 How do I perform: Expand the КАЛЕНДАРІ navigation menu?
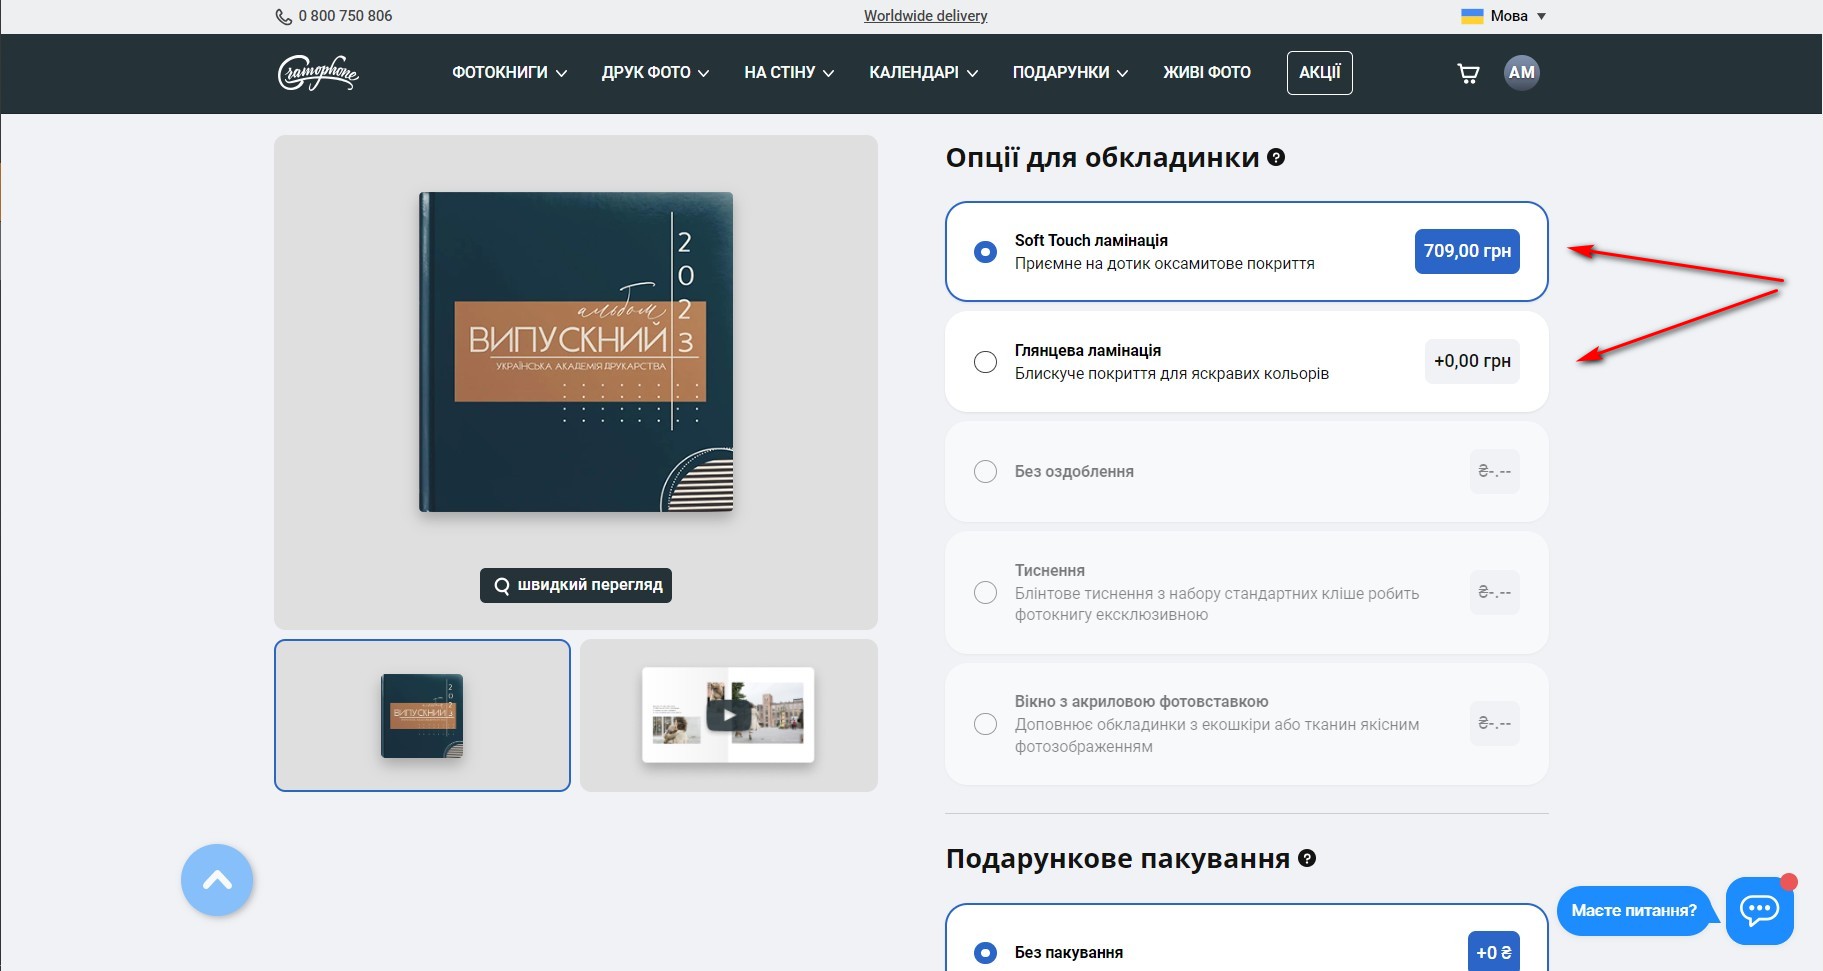coord(923,73)
